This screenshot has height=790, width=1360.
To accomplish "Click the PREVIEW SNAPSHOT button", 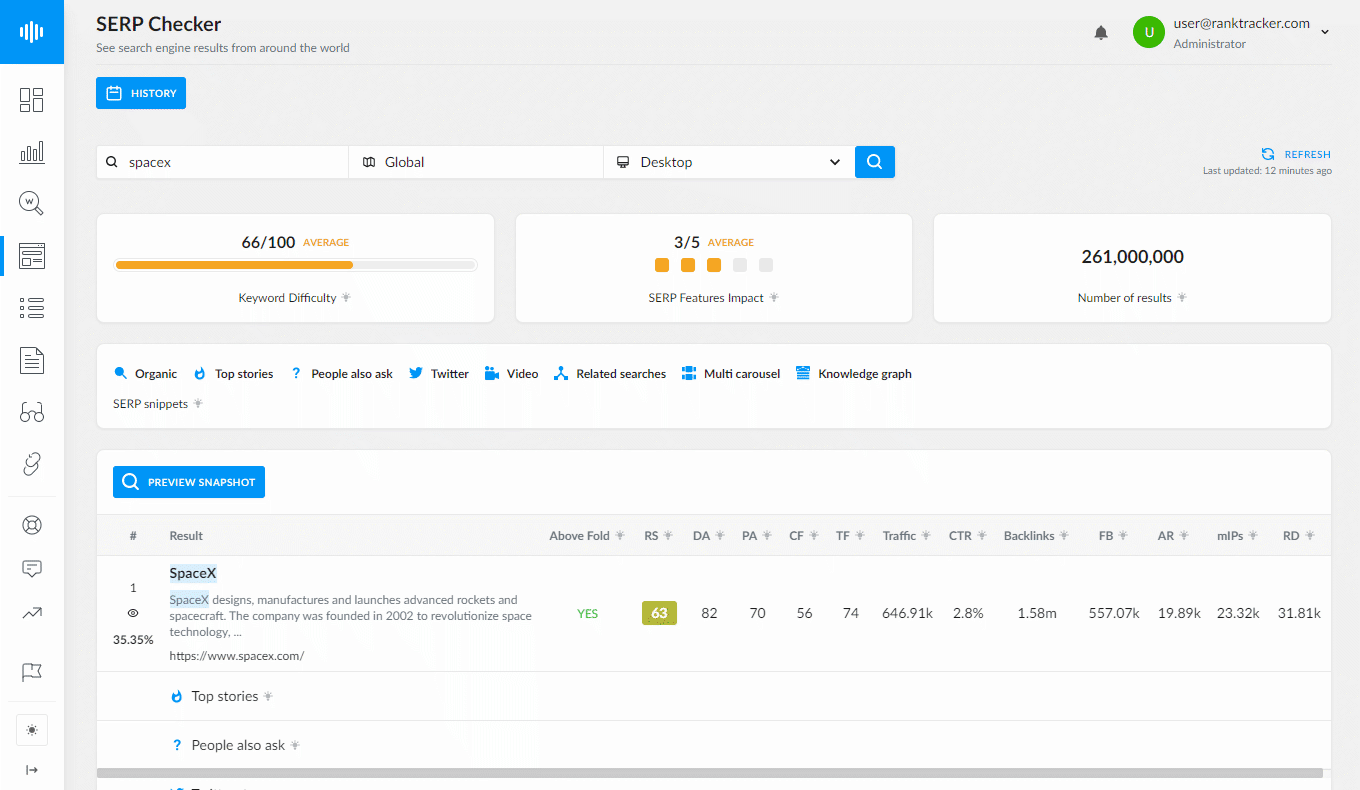I will [189, 482].
